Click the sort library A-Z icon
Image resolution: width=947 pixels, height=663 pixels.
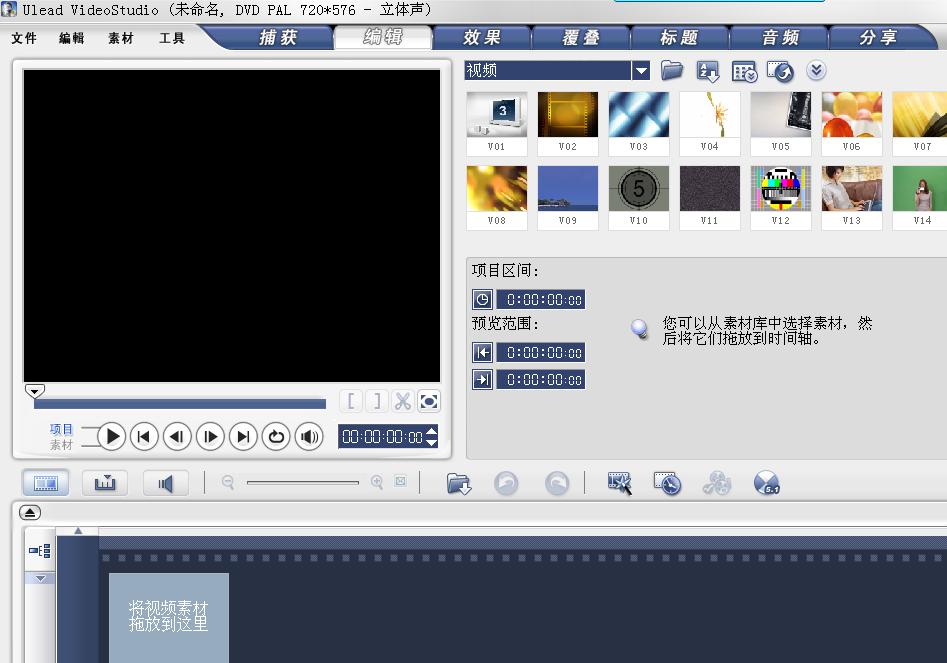click(x=708, y=70)
